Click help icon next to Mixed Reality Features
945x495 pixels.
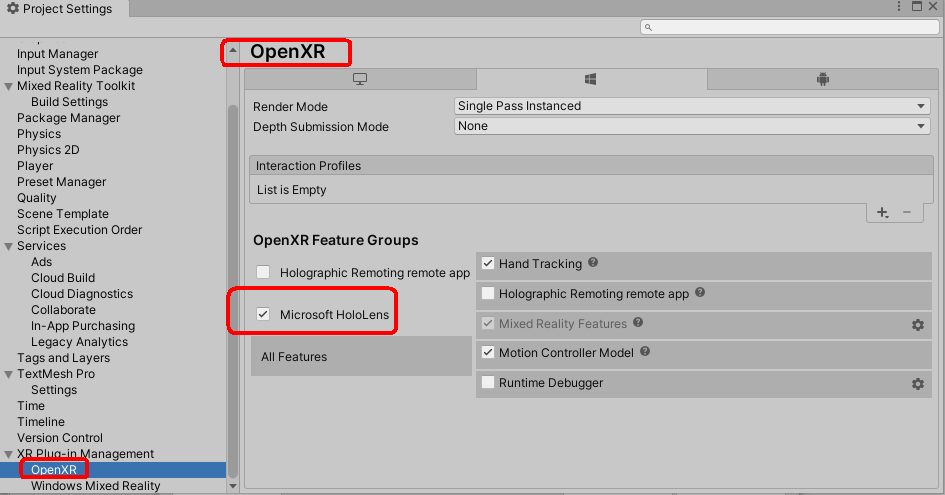tap(638, 323)
